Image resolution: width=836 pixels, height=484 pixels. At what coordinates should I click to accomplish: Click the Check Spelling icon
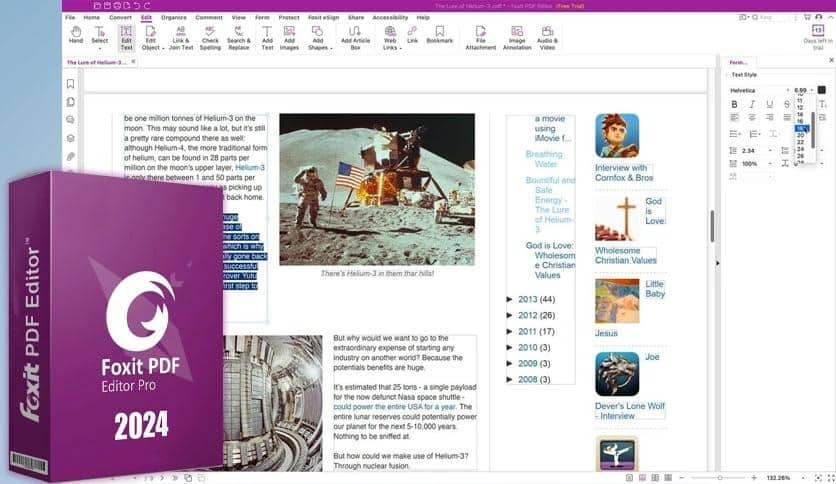210,36
